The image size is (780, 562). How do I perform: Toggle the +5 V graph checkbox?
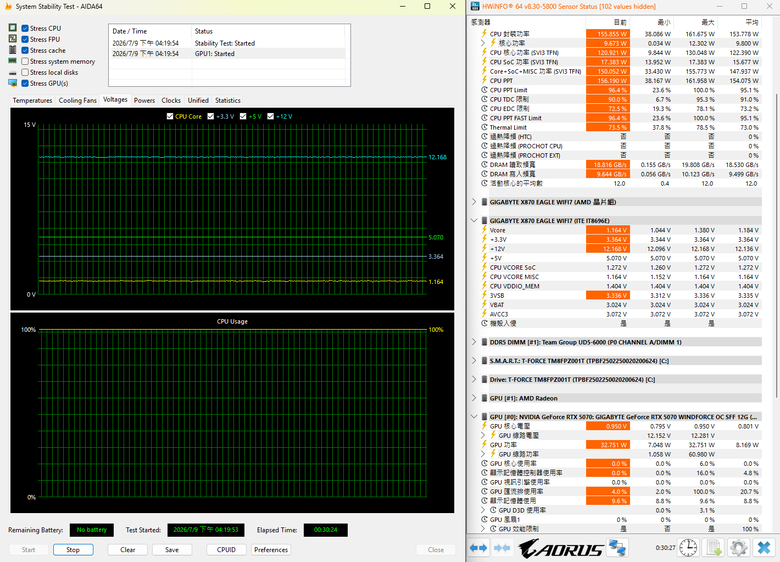pyautogui.click(x=243, y=116)
